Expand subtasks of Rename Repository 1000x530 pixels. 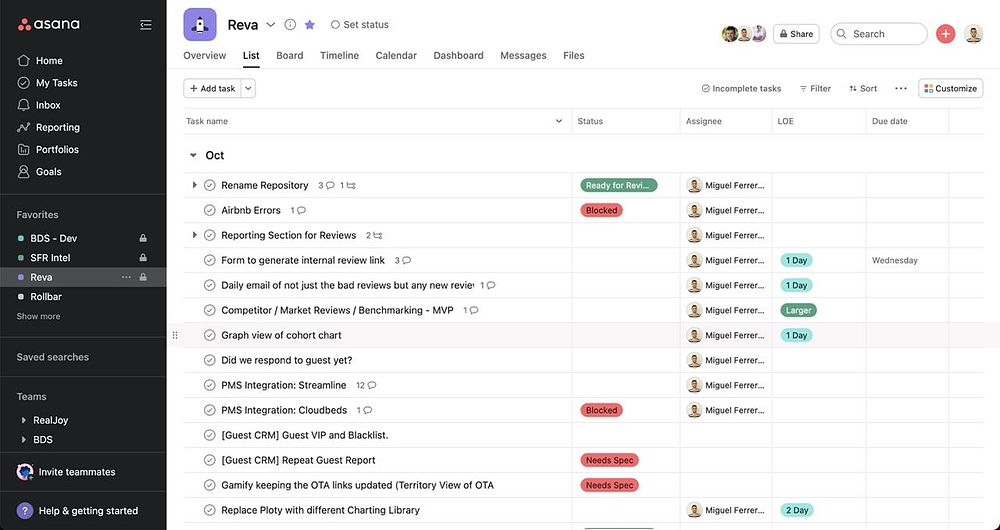click(195, 185)
